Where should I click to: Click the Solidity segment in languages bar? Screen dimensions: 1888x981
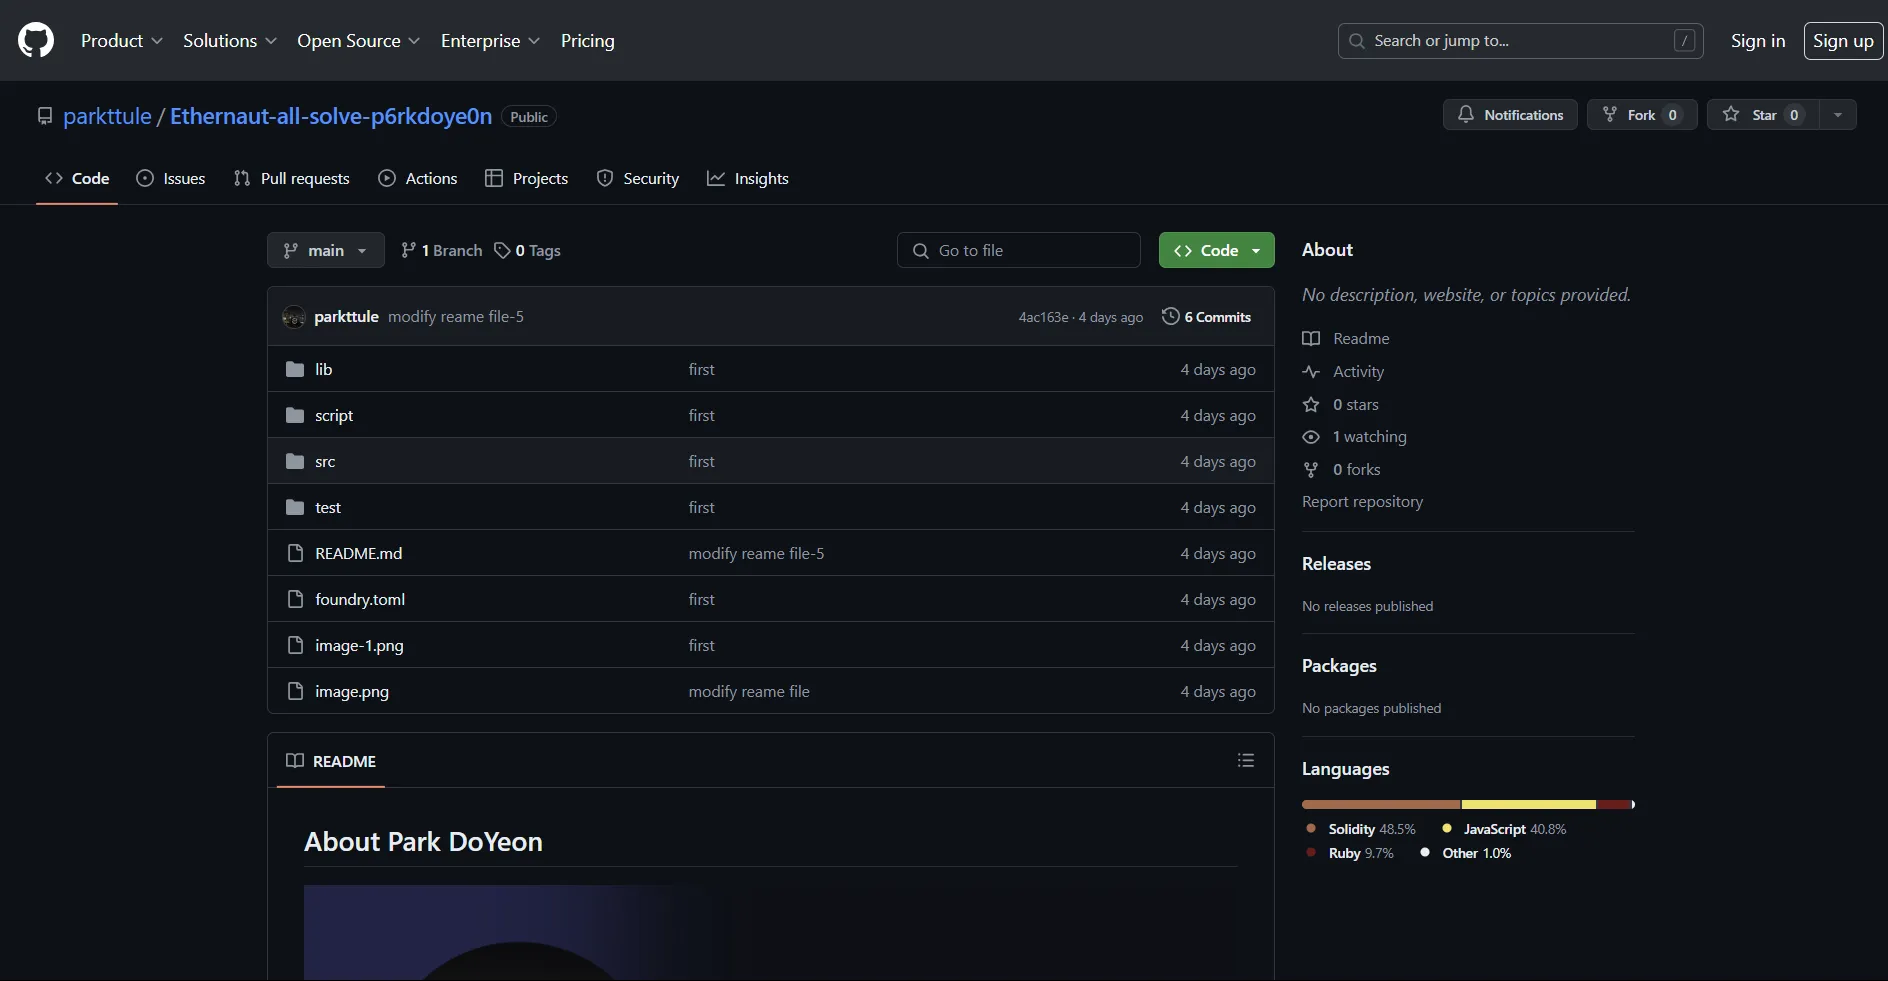(1380, 805)
